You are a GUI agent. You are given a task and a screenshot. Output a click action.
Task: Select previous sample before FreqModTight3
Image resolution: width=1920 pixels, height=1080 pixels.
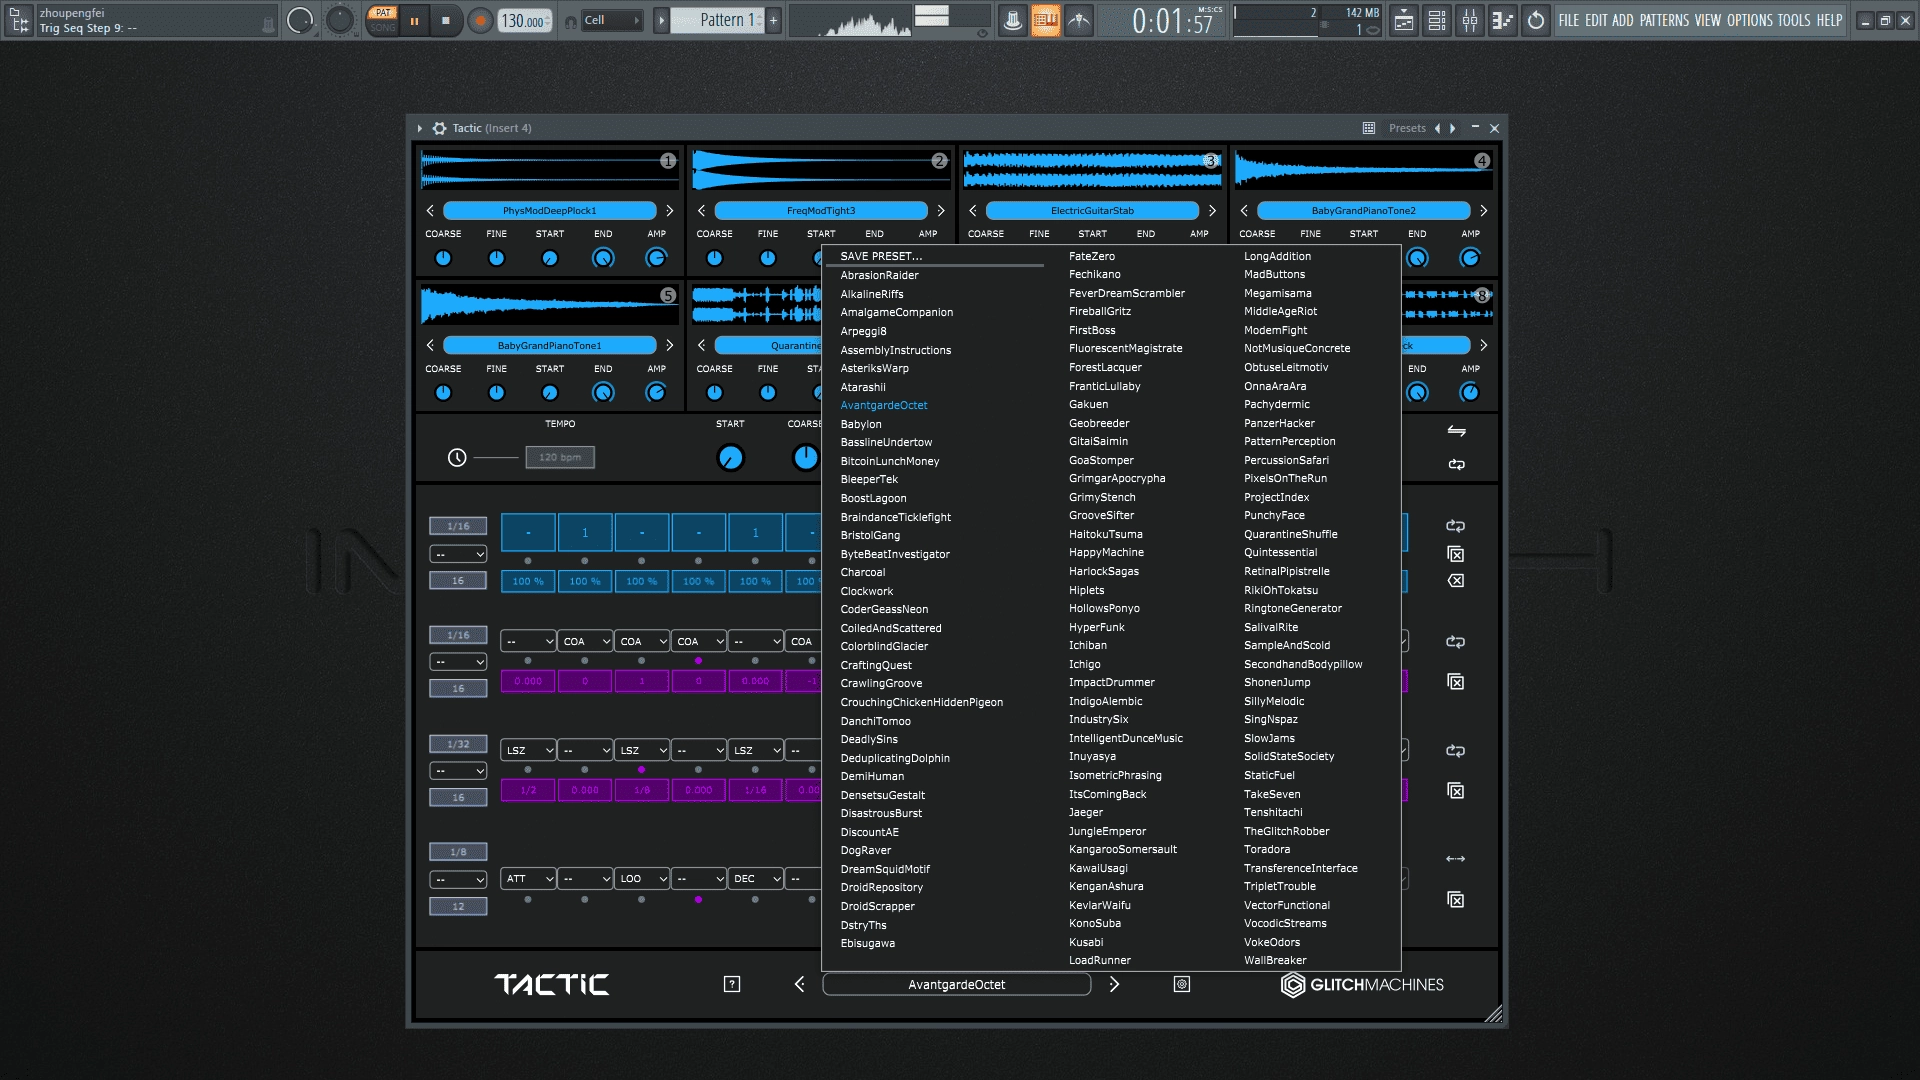701,211
